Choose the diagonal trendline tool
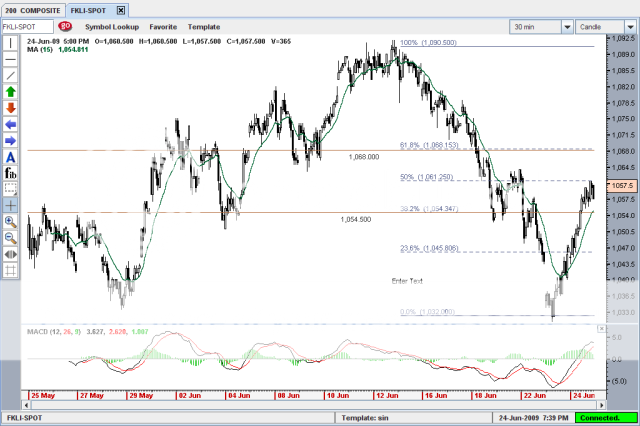The image size is (640, 426). click(10, 76)
